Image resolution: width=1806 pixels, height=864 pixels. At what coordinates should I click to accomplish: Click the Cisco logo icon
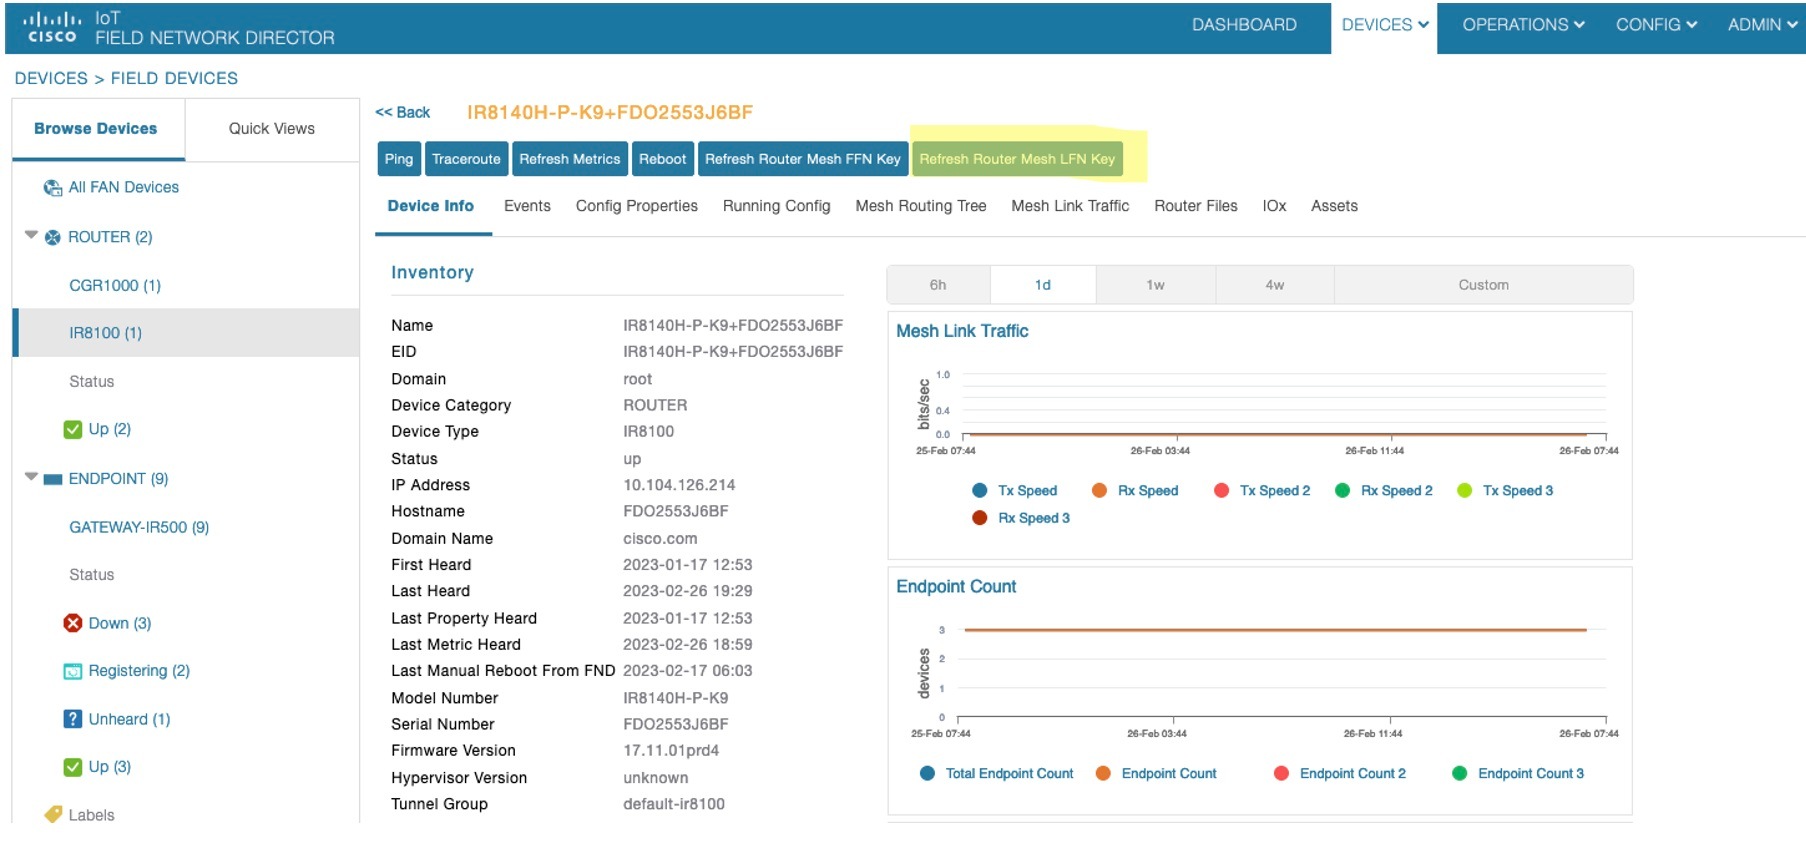(50, 27)
